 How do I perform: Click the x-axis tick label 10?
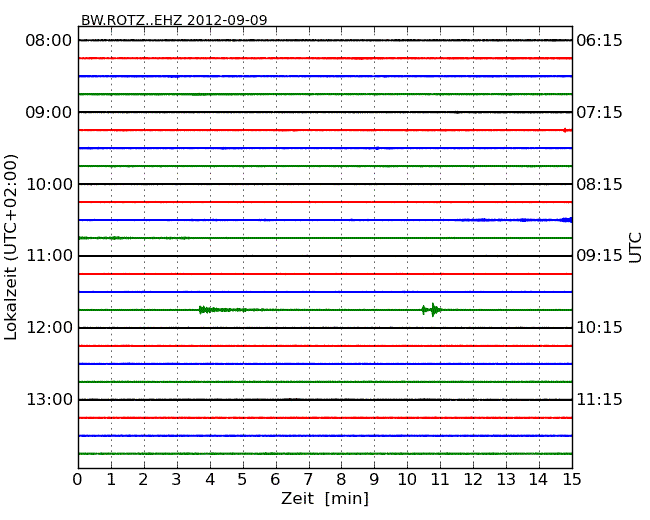point(407,480)
